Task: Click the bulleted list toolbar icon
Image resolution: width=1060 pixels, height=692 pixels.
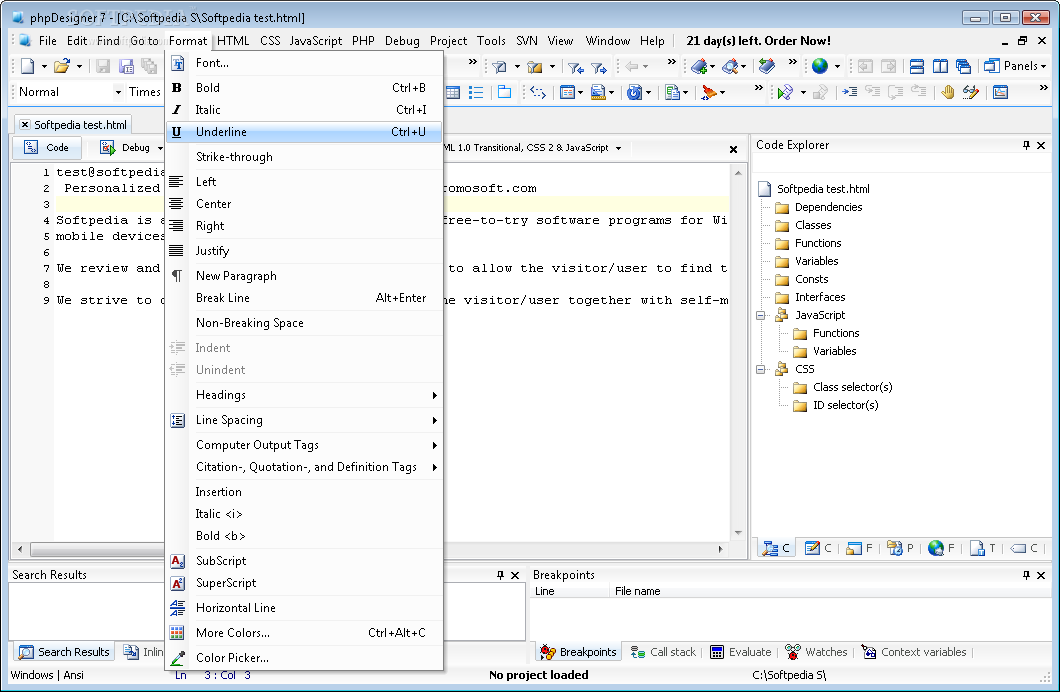Action: (476, 92)
